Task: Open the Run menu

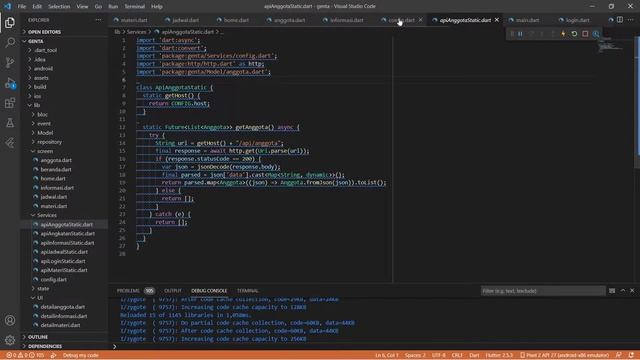Action: coord(113,7)
